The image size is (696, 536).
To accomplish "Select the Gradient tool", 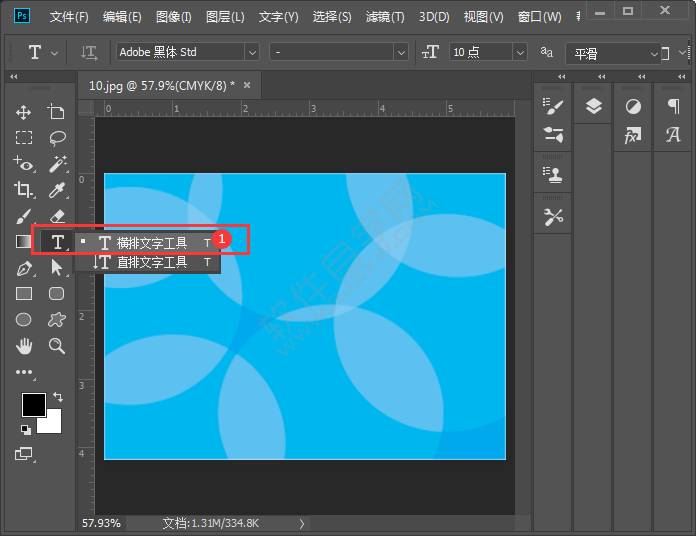I will (24, 242).
